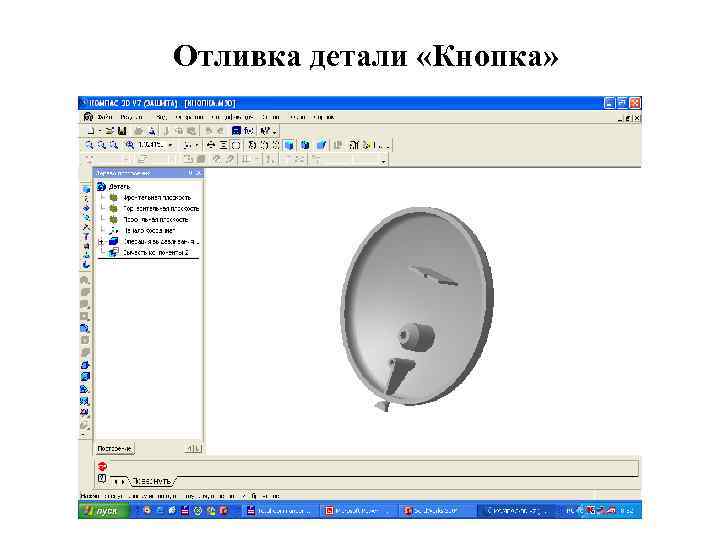Click the first magnifier zoom icon in the view toolbar
This screenshot has height=540, width=720.
click(89, 145)
